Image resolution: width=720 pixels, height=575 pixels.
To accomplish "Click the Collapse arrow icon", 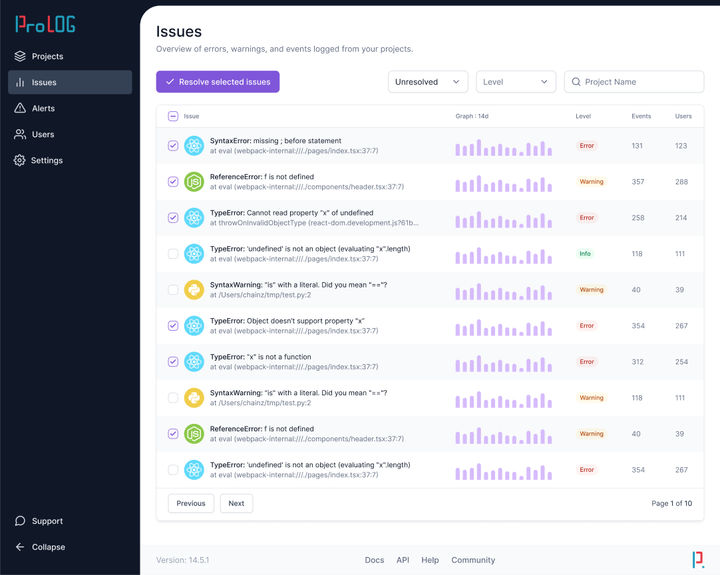I will [20, 547].
